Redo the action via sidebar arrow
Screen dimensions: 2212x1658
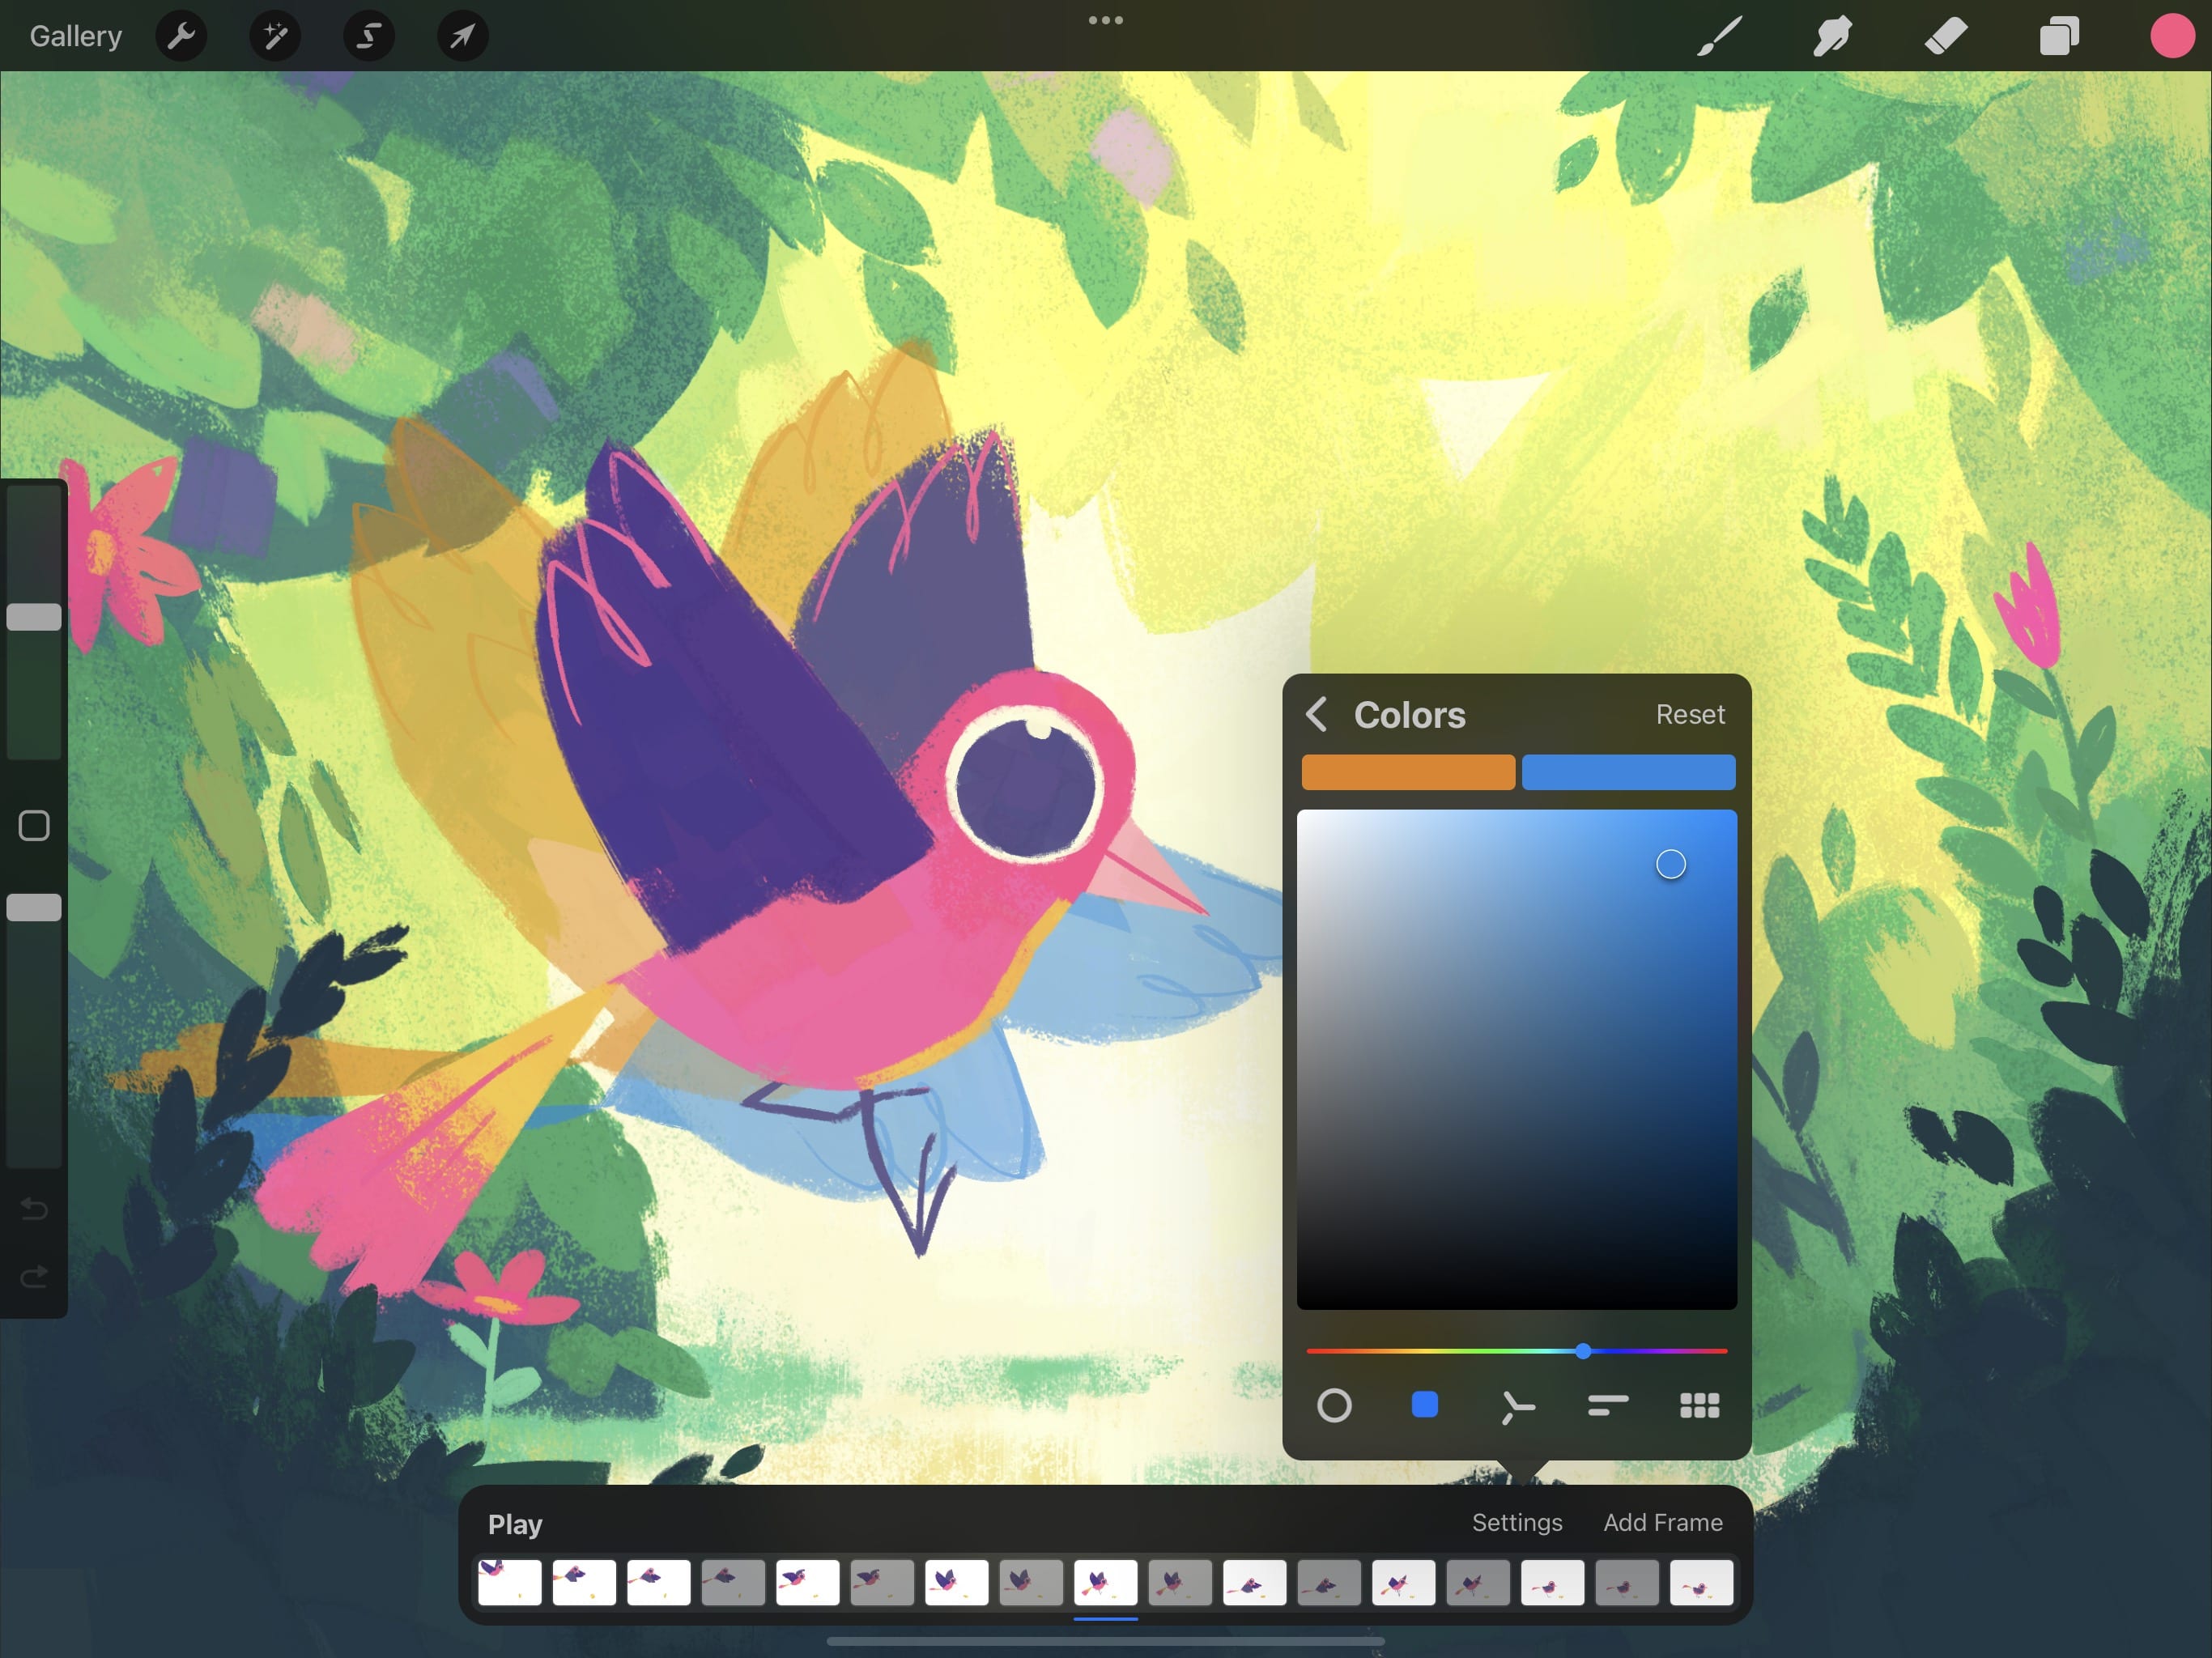click(34, 1276)
